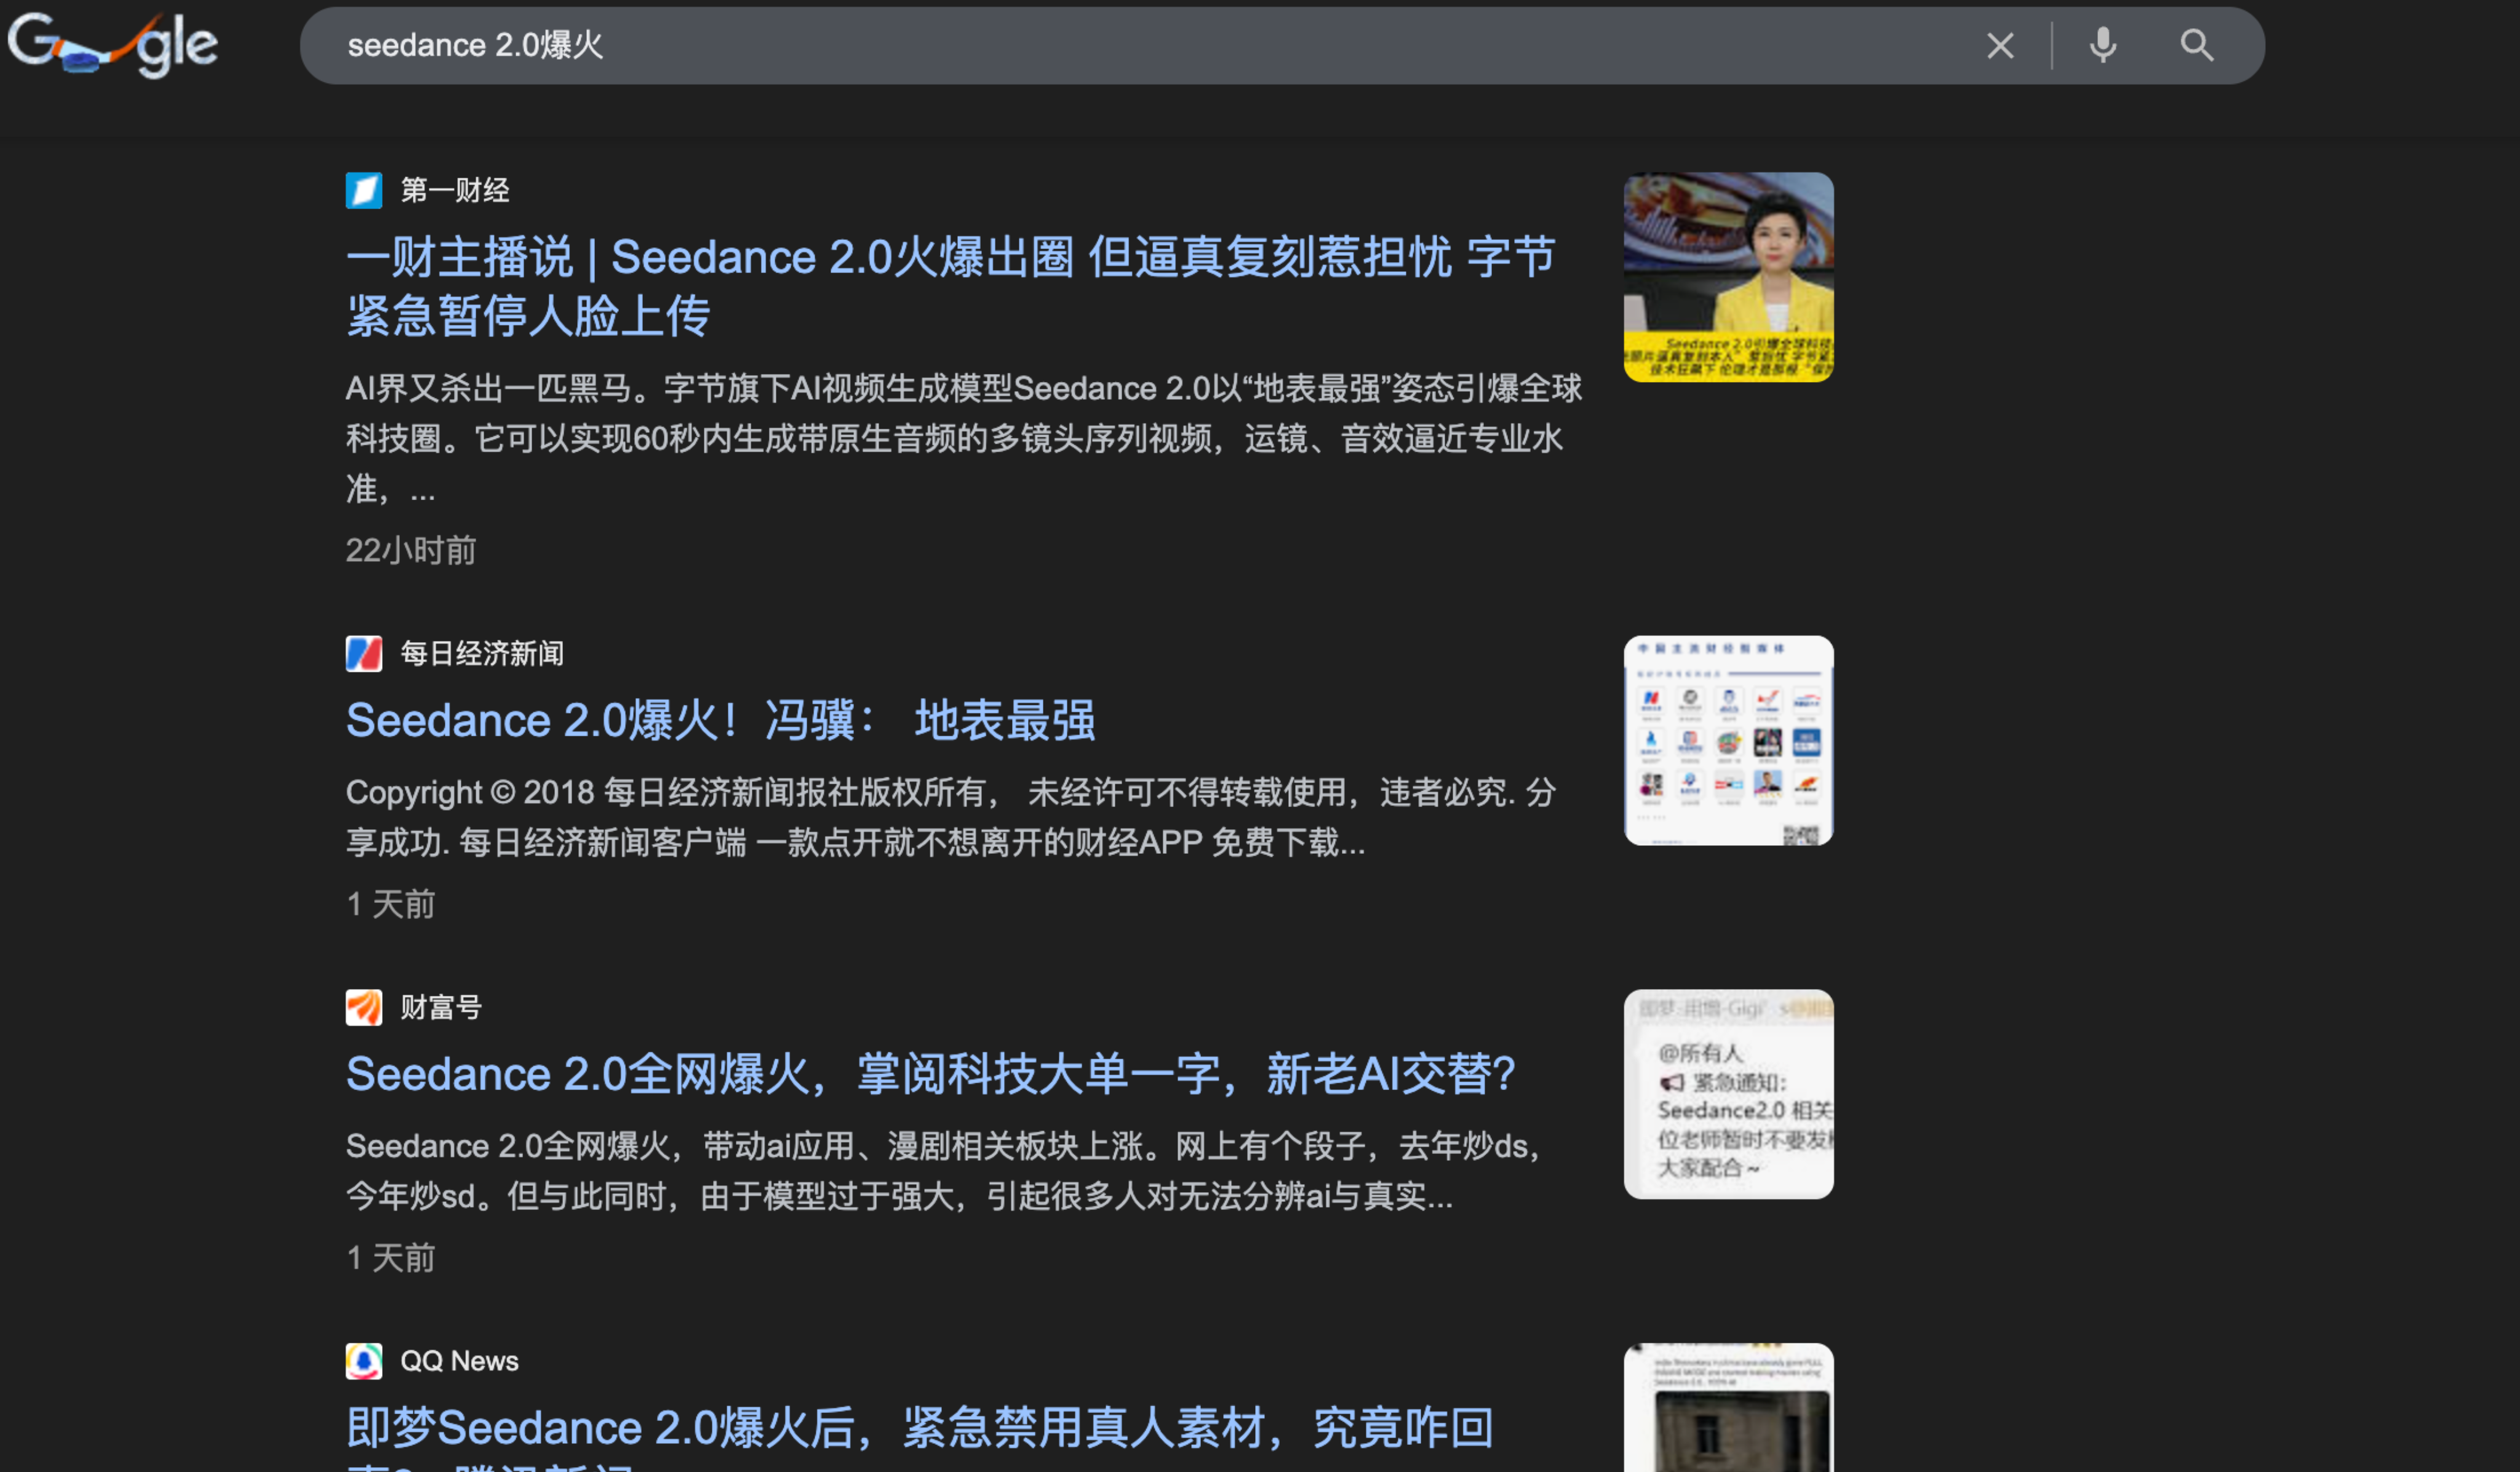Screen dimensions: 2520x1472
Task: Click the 每日经济新闻 source name
Action: click(x=482, y=654)
